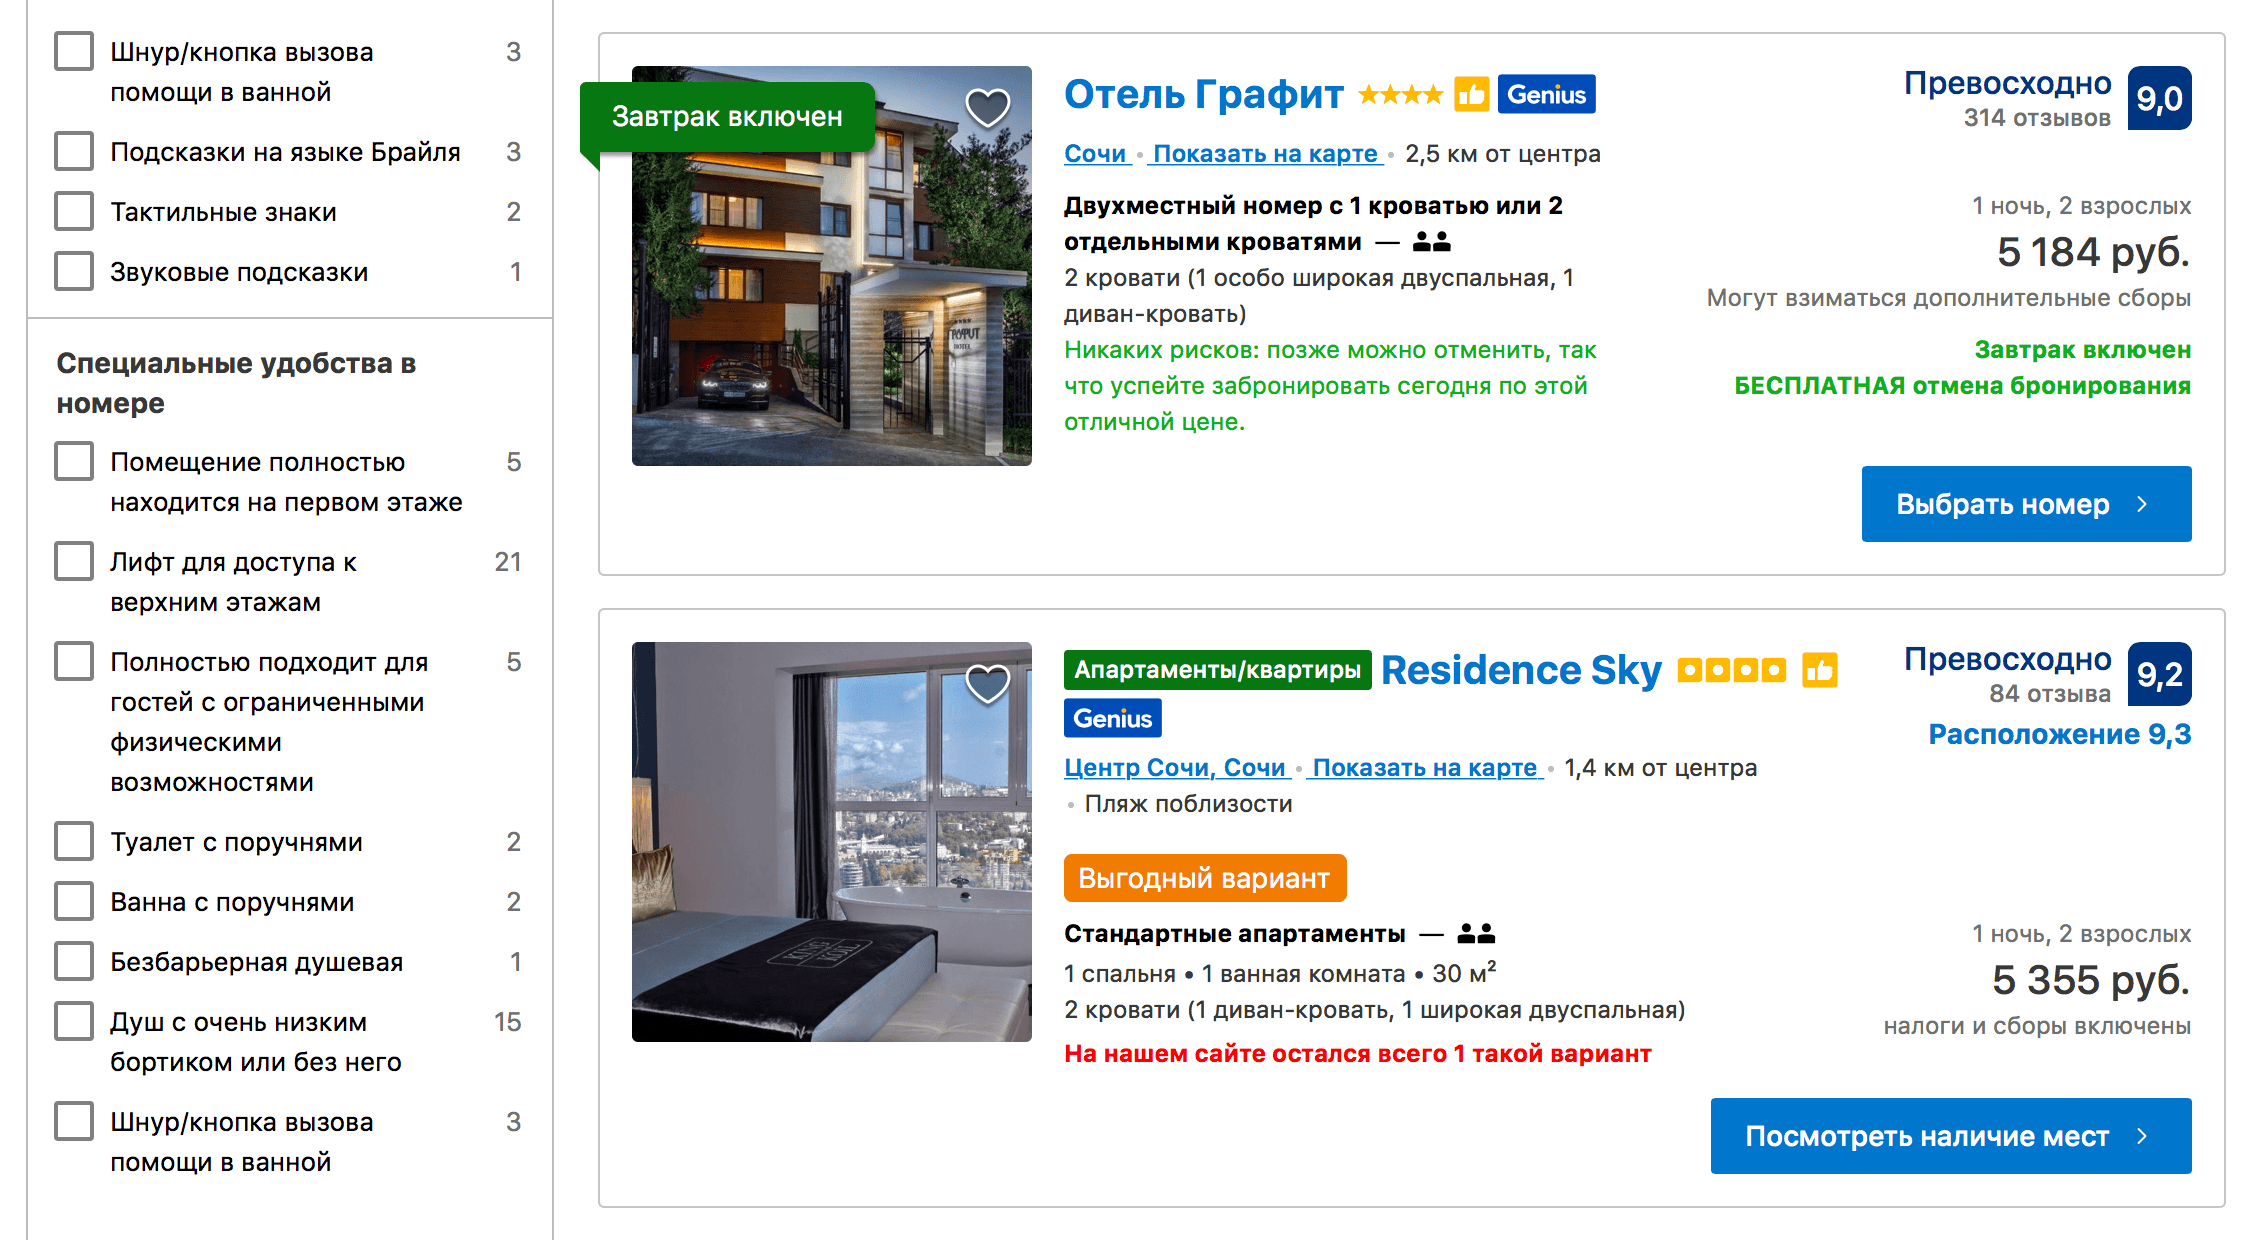The height and width of the screenshot is (1240, 2250).
Task: Open Сочи location link for Отель Графит
Action: pyautogui.click(x=1095, y=154)
